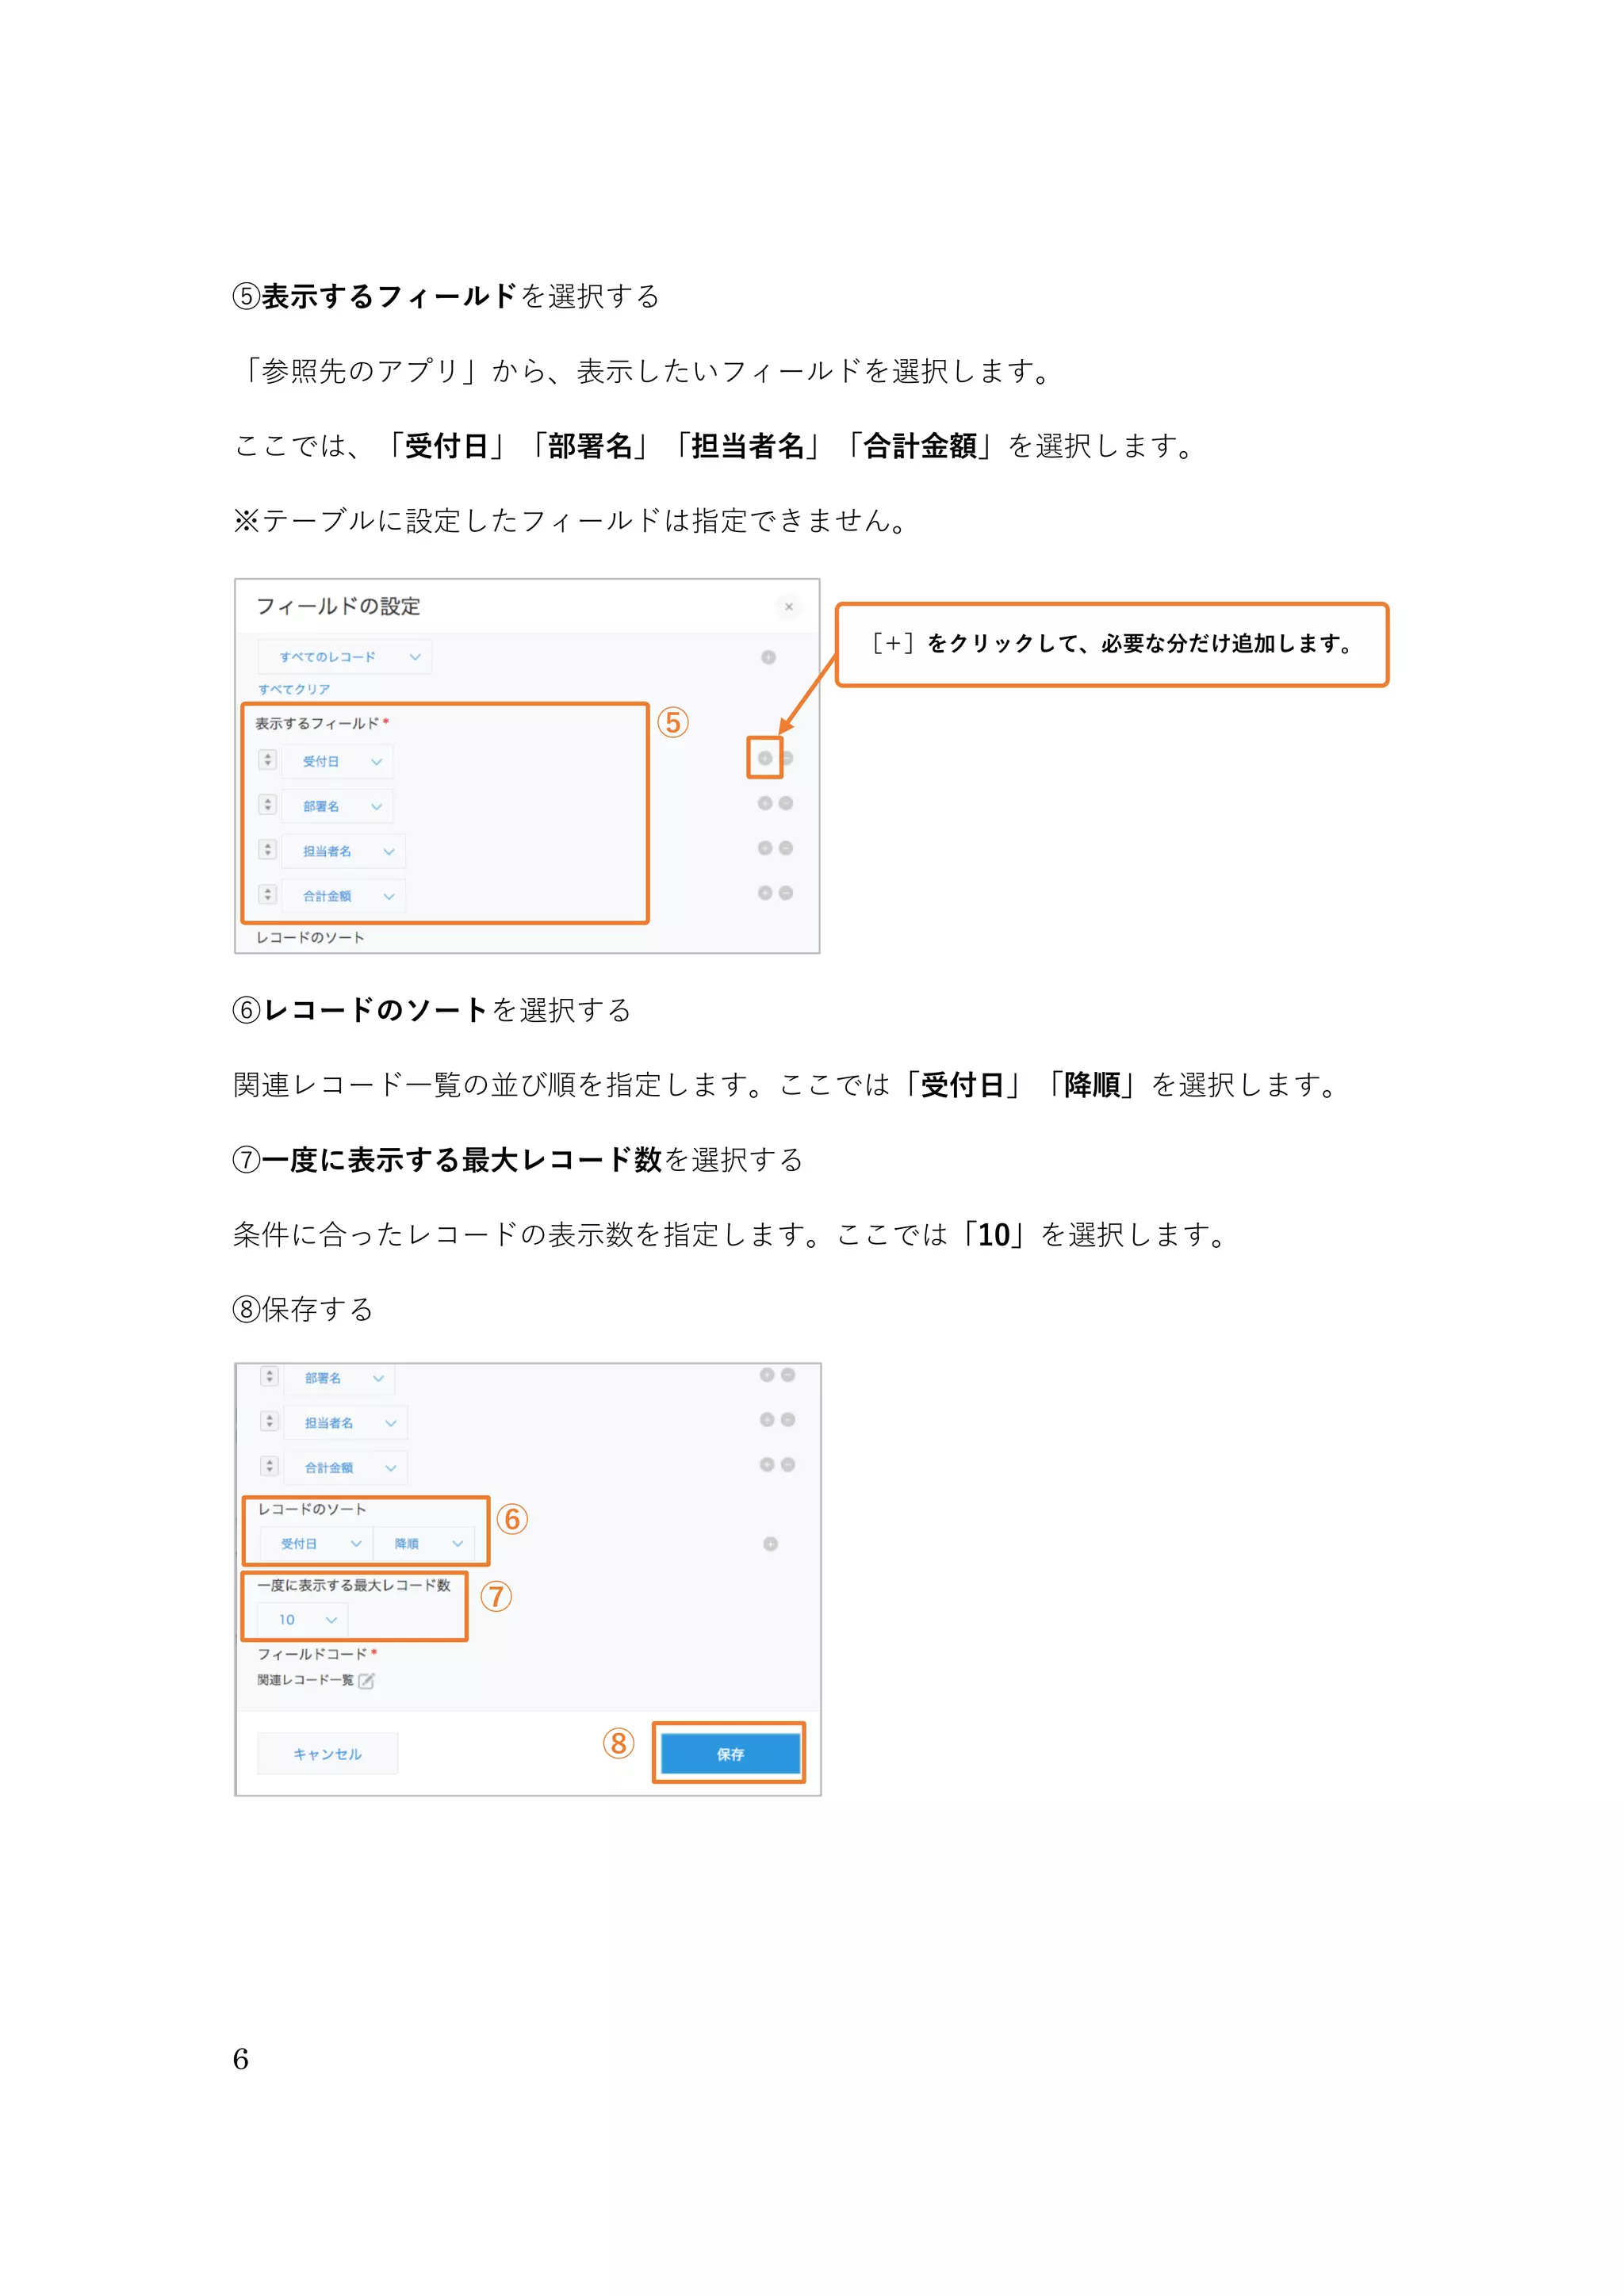Click the 一度に表示する最大レコード数 label in the dialog
Image resolution: width=1624 pixels, height=2296 pixels.
click(354, 1586)
